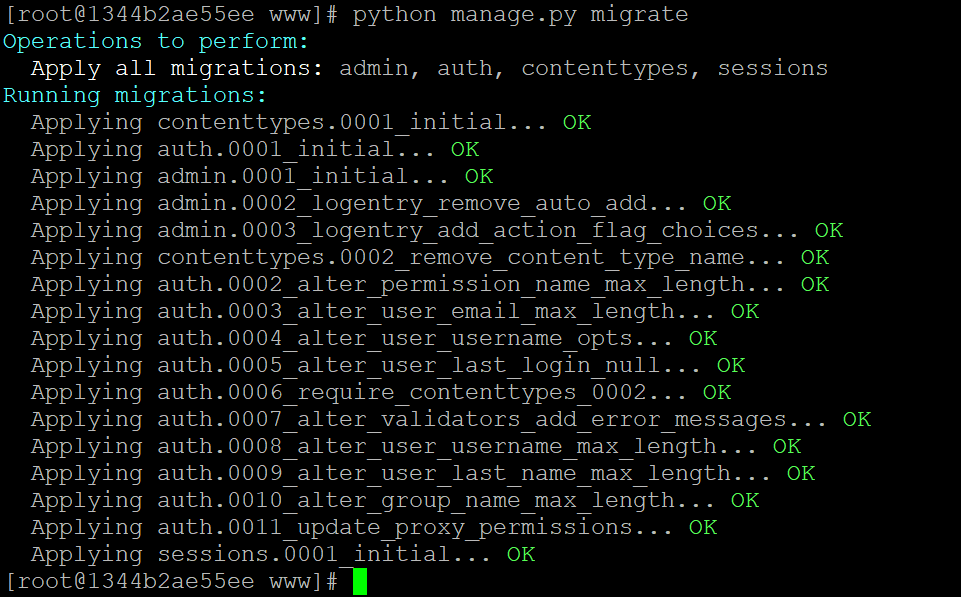Click the 'Operations to perform:' heading

coord(156,41)
